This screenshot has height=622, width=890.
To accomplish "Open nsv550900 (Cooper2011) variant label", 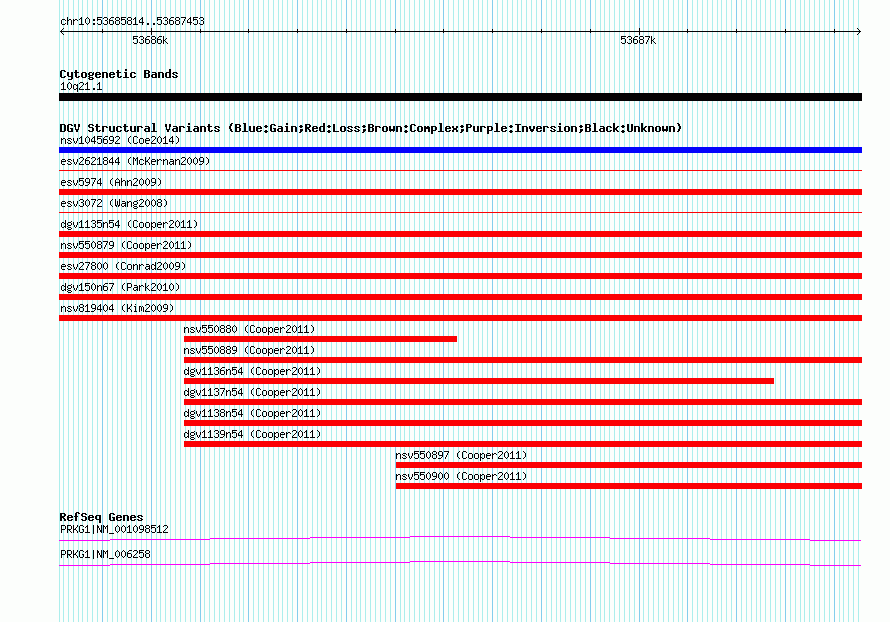I will click(461, 476).
